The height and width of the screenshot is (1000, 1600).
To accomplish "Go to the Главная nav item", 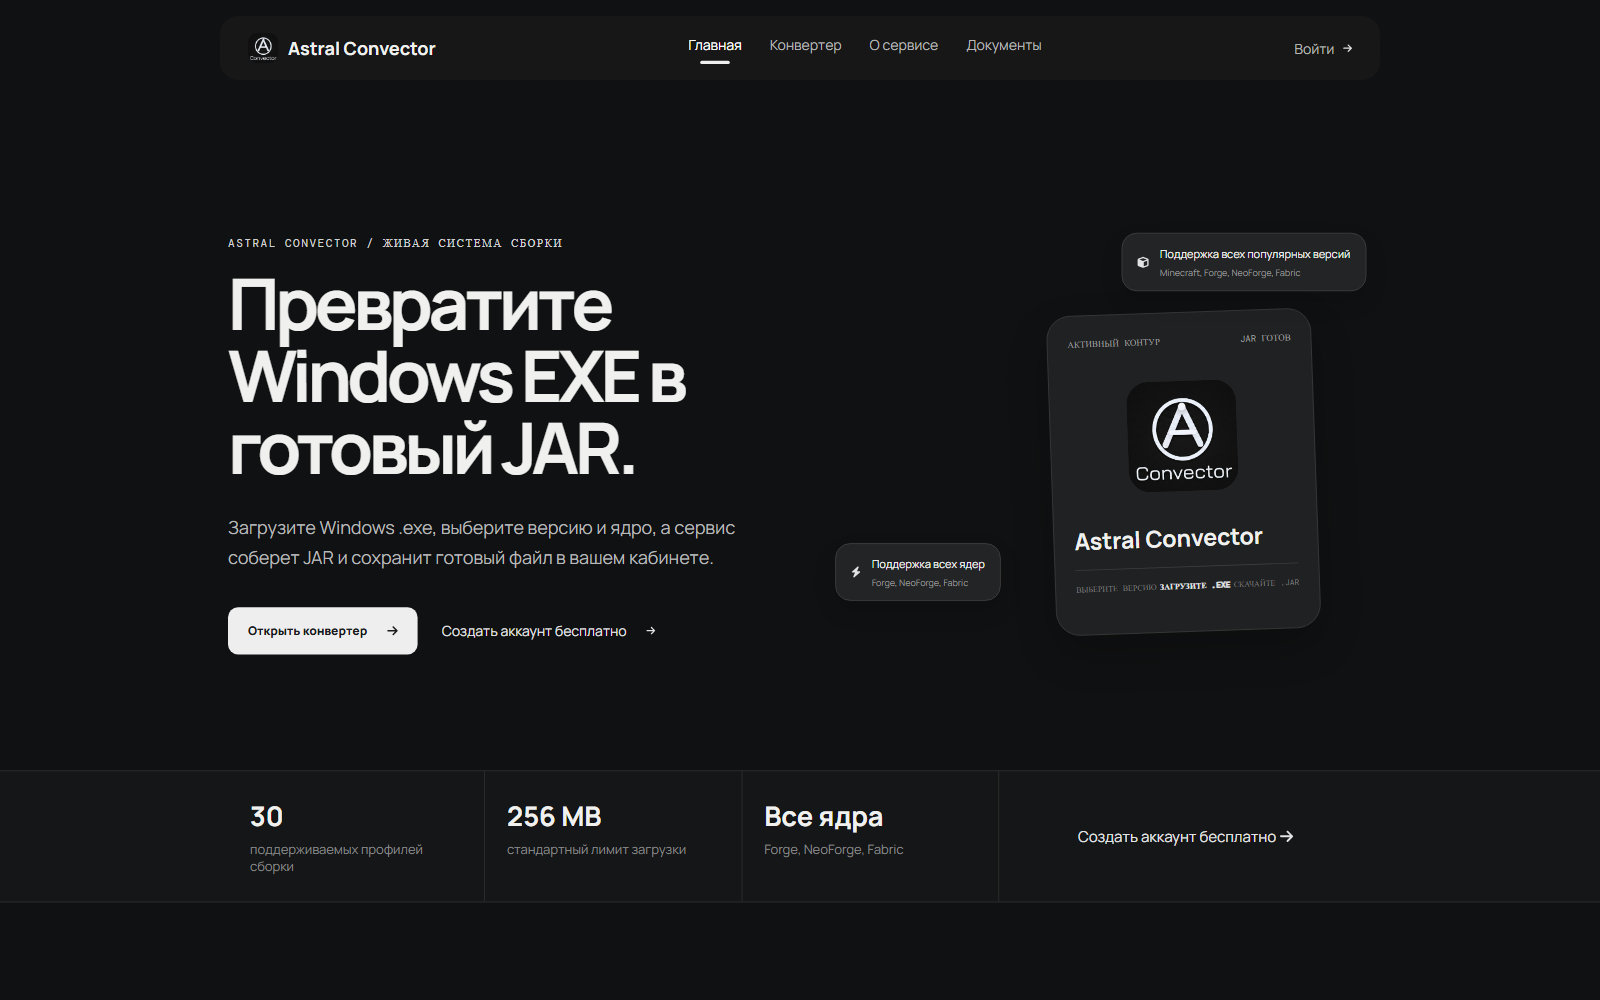I will point(715,46).
